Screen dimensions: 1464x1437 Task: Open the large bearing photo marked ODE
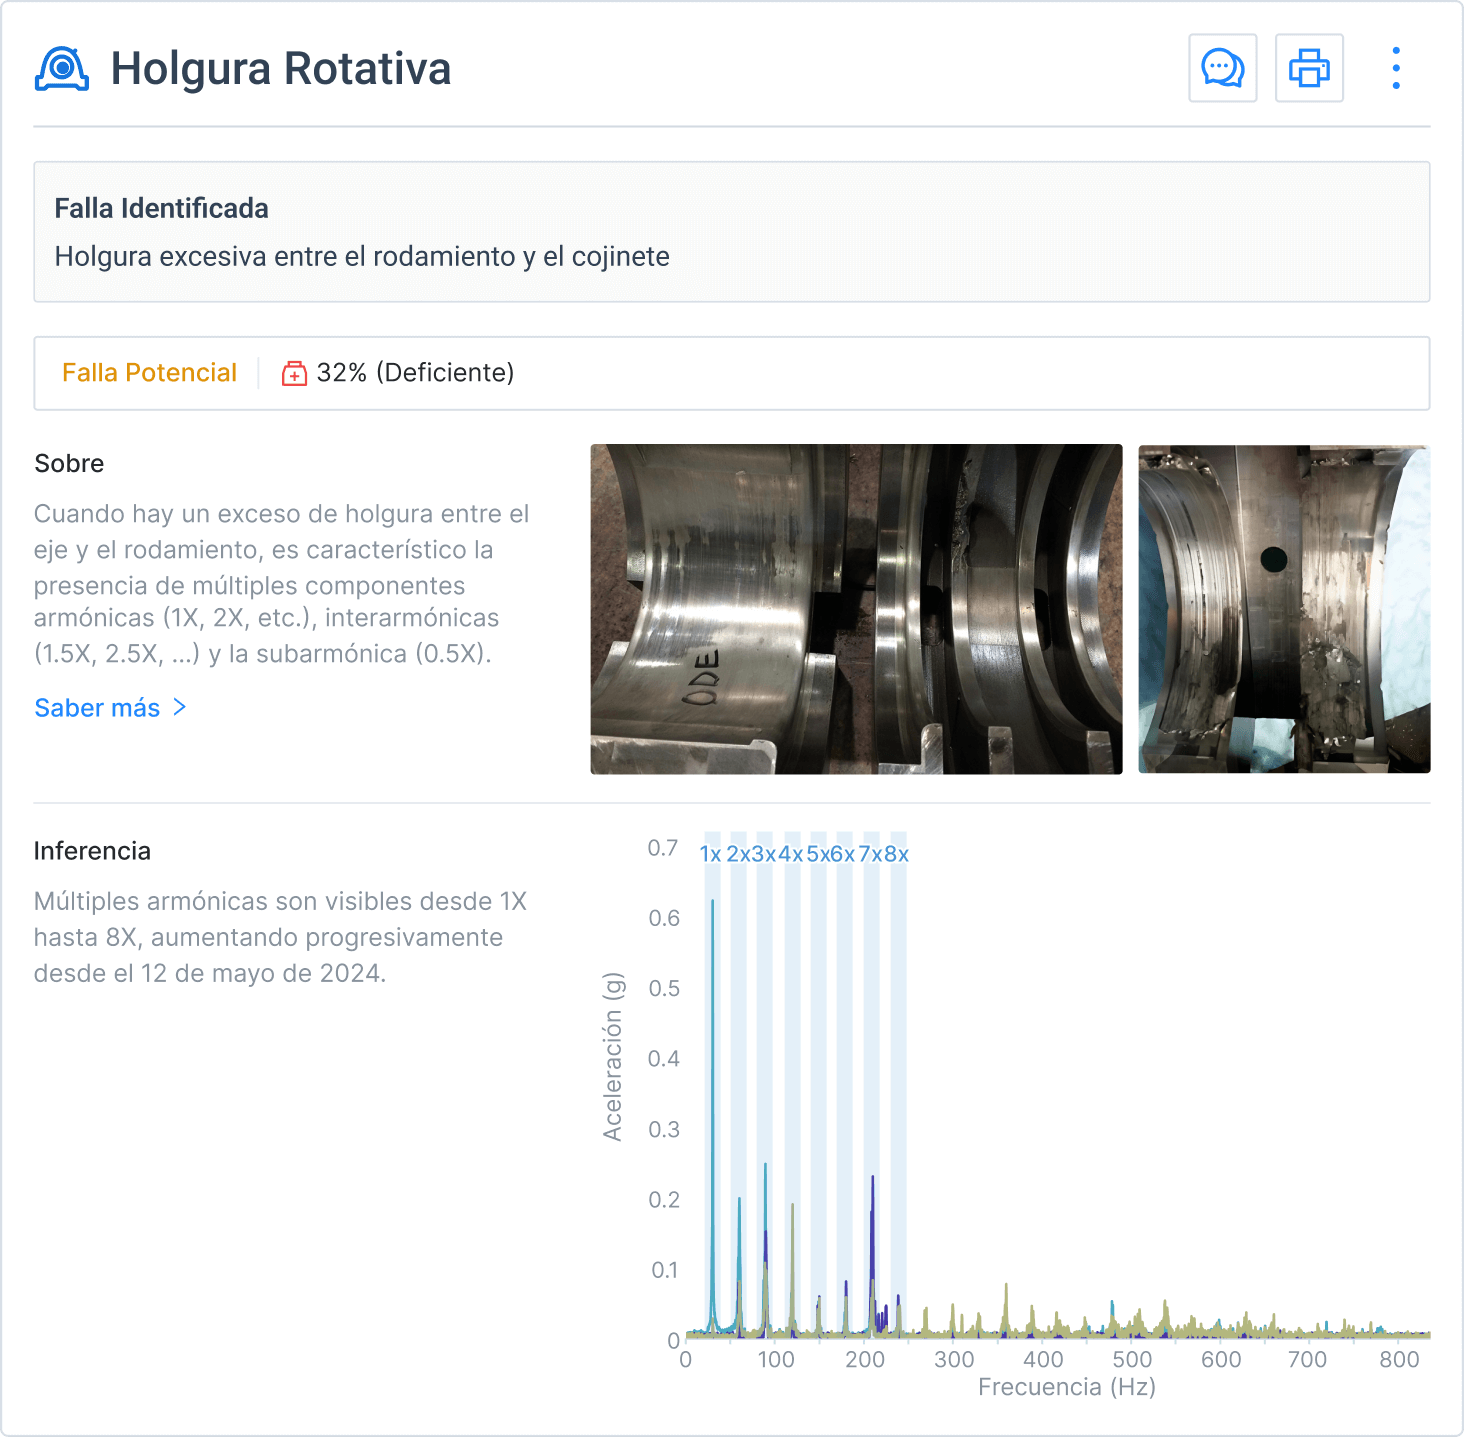click(856, 609)
